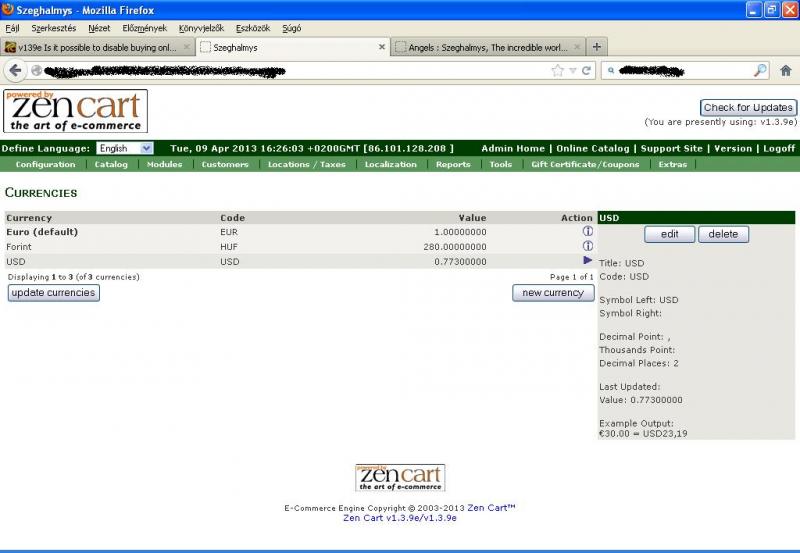
Task: Click the search magnifier icon in search box
Action: [760, 70]
